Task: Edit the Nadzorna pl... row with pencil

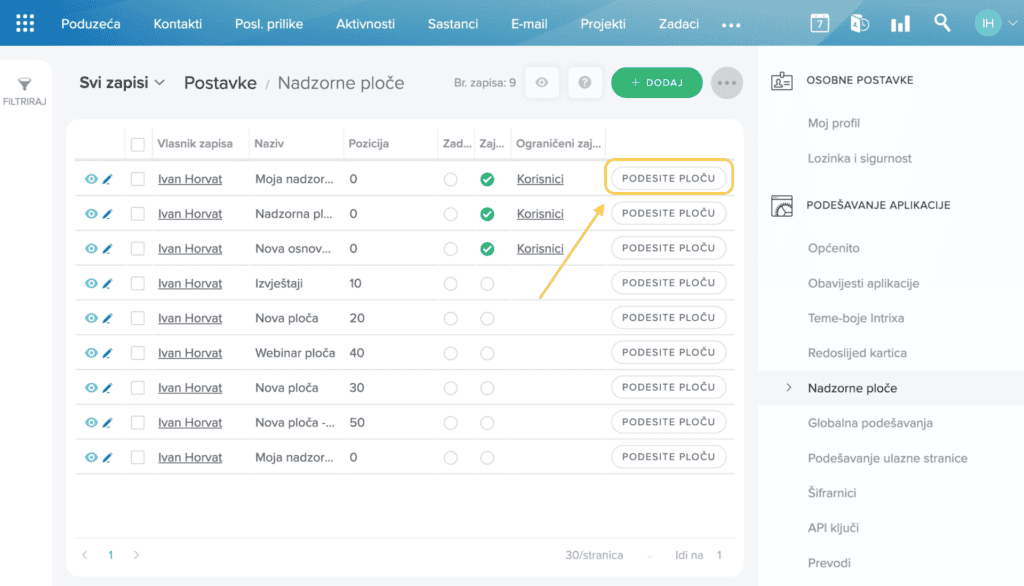Action: [x=108, y=214]
